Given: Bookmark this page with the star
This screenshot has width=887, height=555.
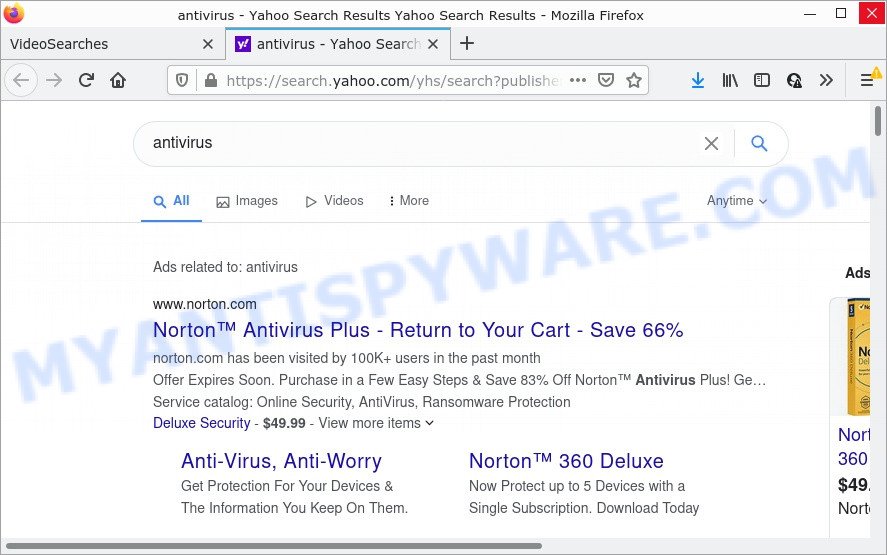Looking at the screenshot, I should coord(634,80).
